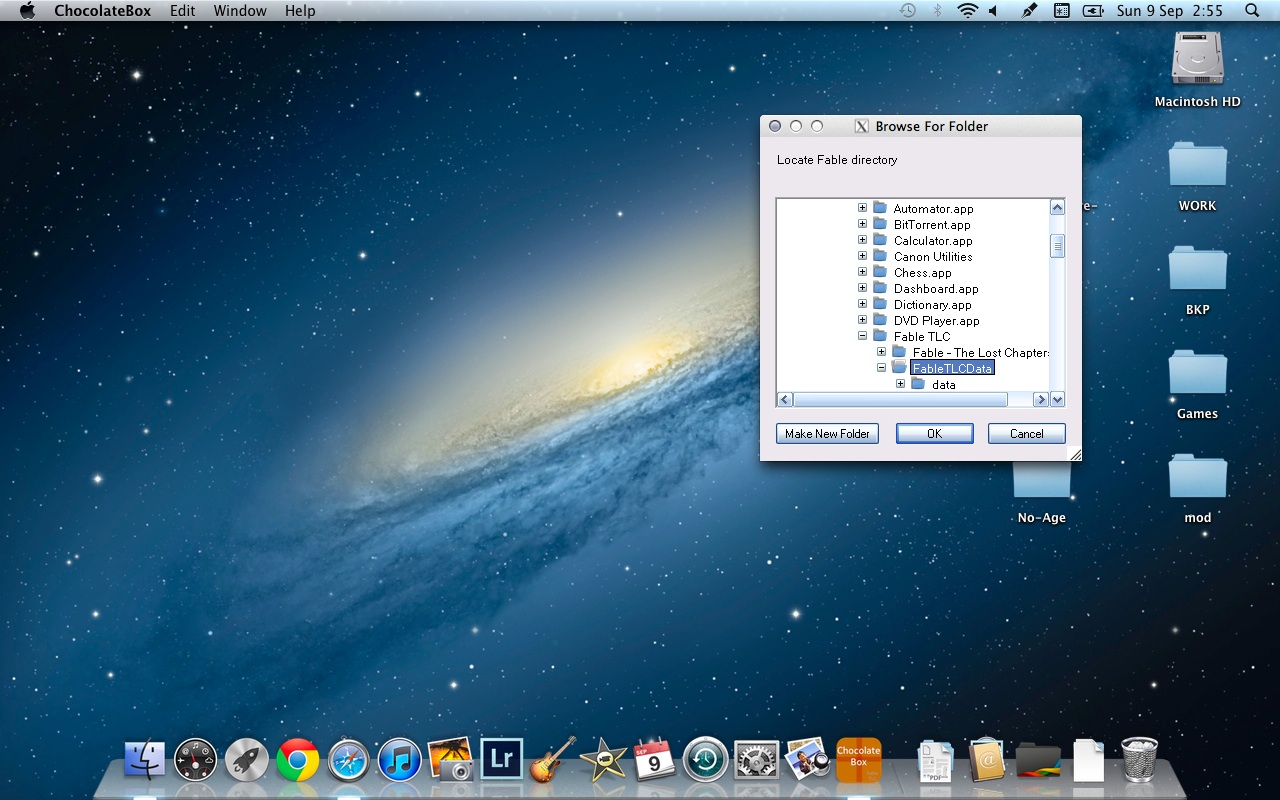Select the DVD Player.app folder

point(936,321)
